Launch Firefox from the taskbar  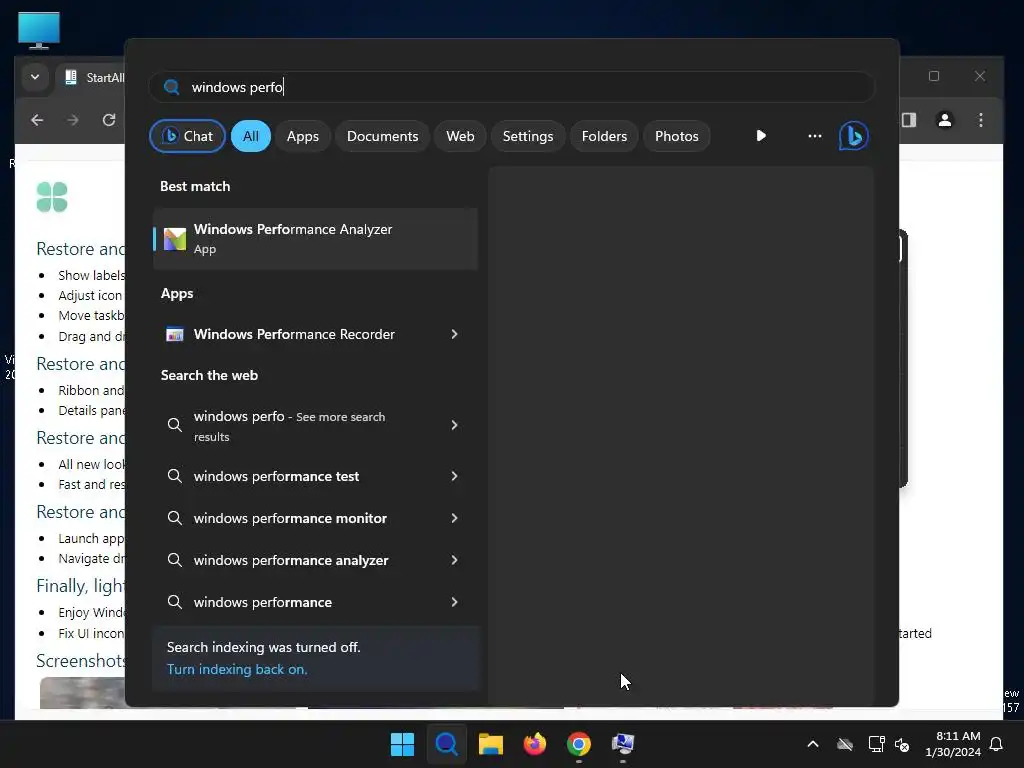tap(535, 744)
